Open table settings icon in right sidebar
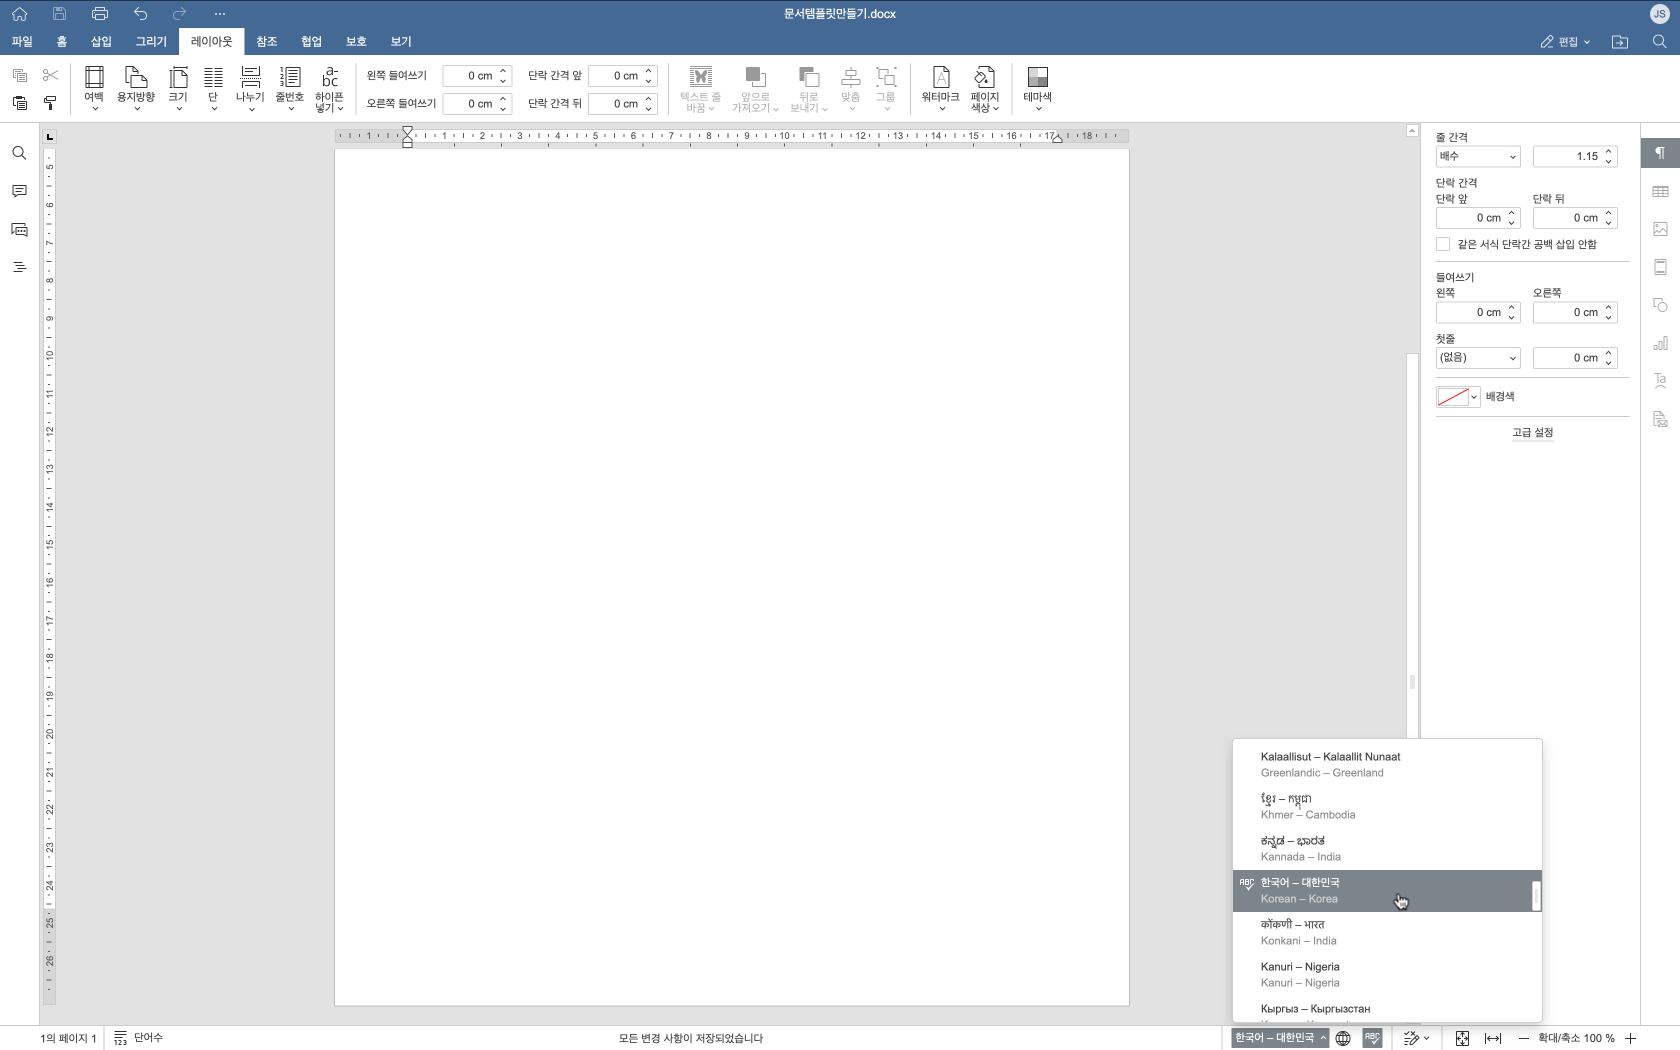Screen dimensions: 1680x1050 (x=1660, y=191)
